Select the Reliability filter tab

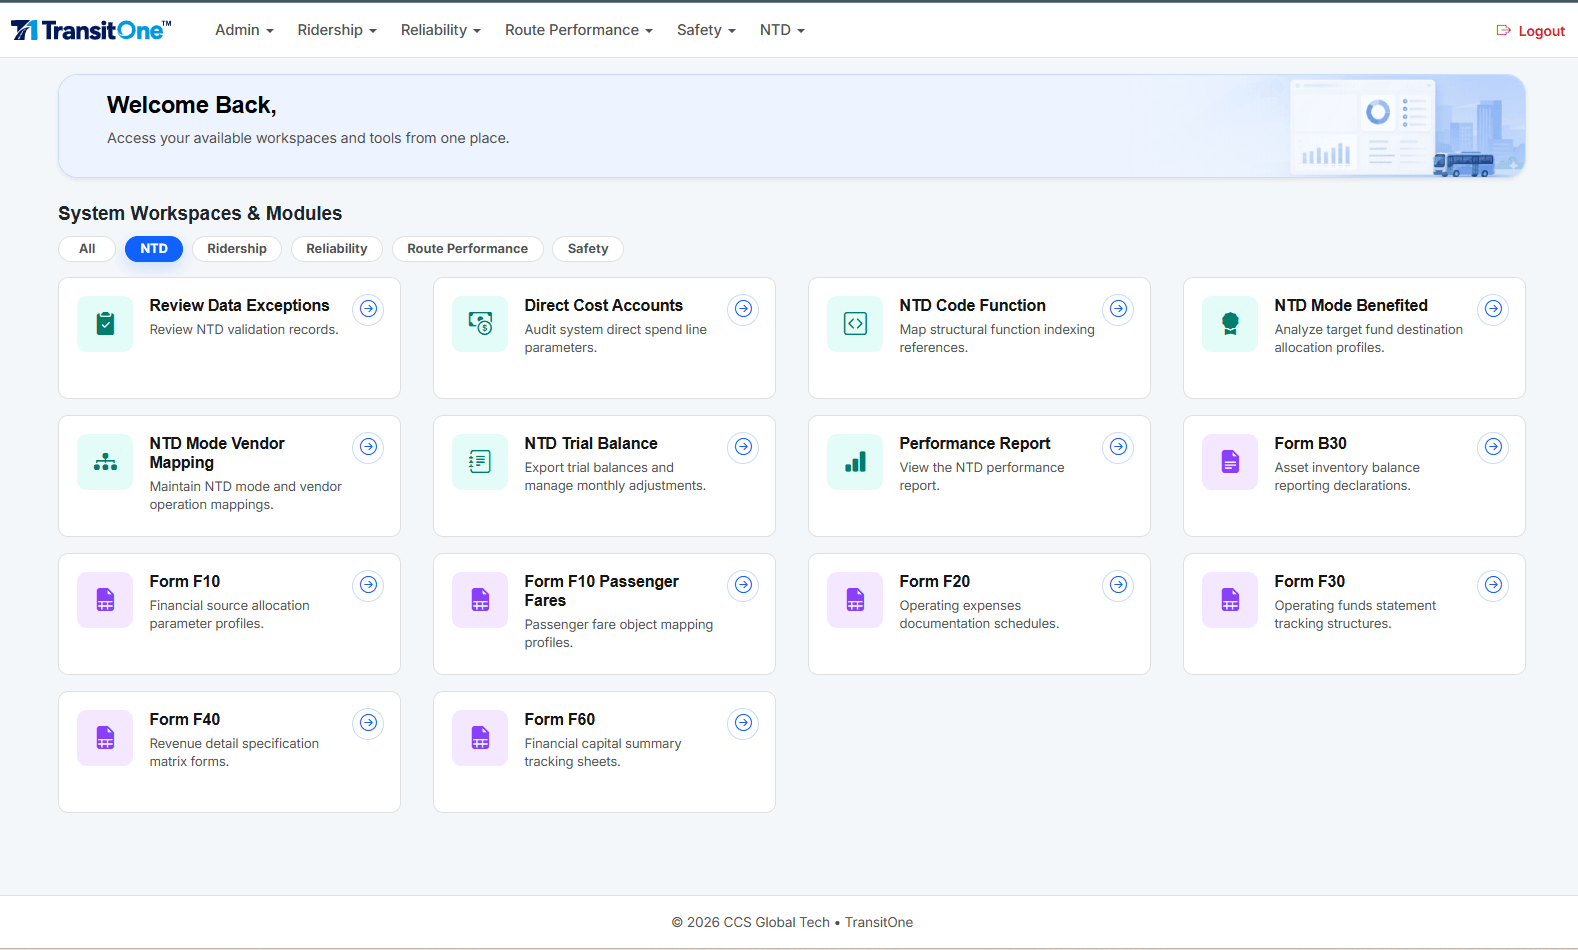[337, 249]
